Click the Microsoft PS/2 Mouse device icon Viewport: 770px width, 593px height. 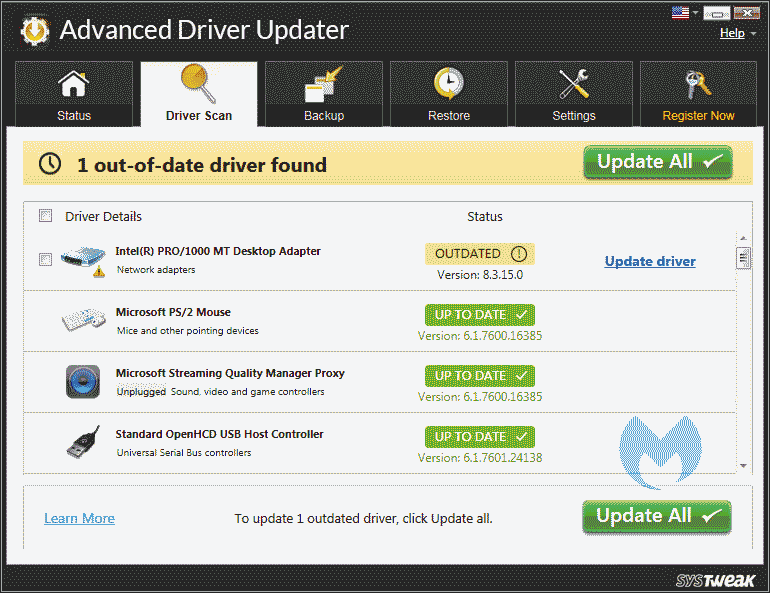pos(83,320)
